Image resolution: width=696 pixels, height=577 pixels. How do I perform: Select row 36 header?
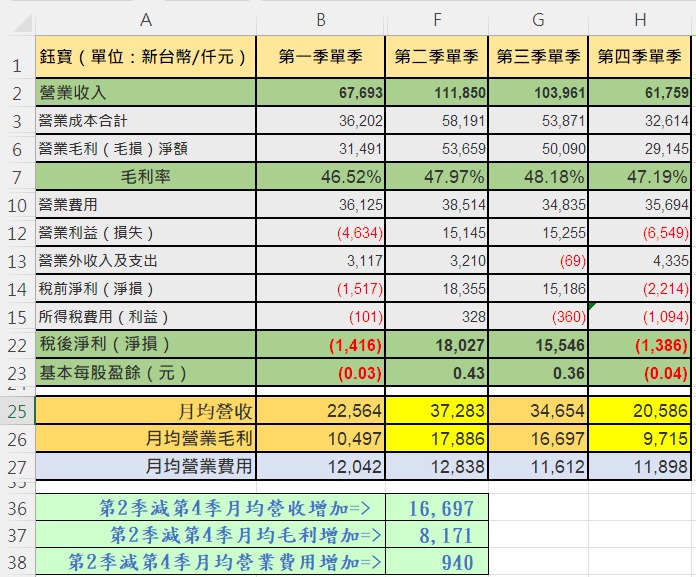pos(17,508)
